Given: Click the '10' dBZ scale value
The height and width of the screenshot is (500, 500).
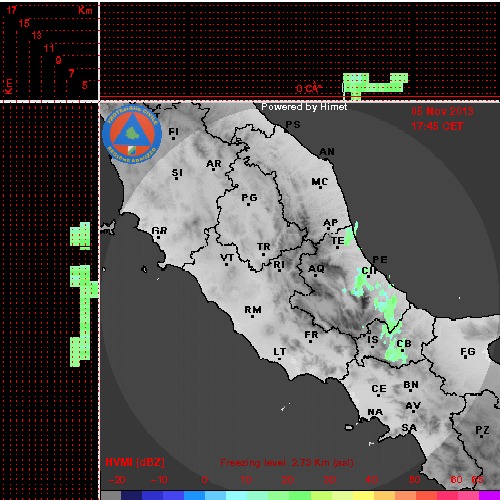Looking at the screenshot, I should (x=246, y=480).
